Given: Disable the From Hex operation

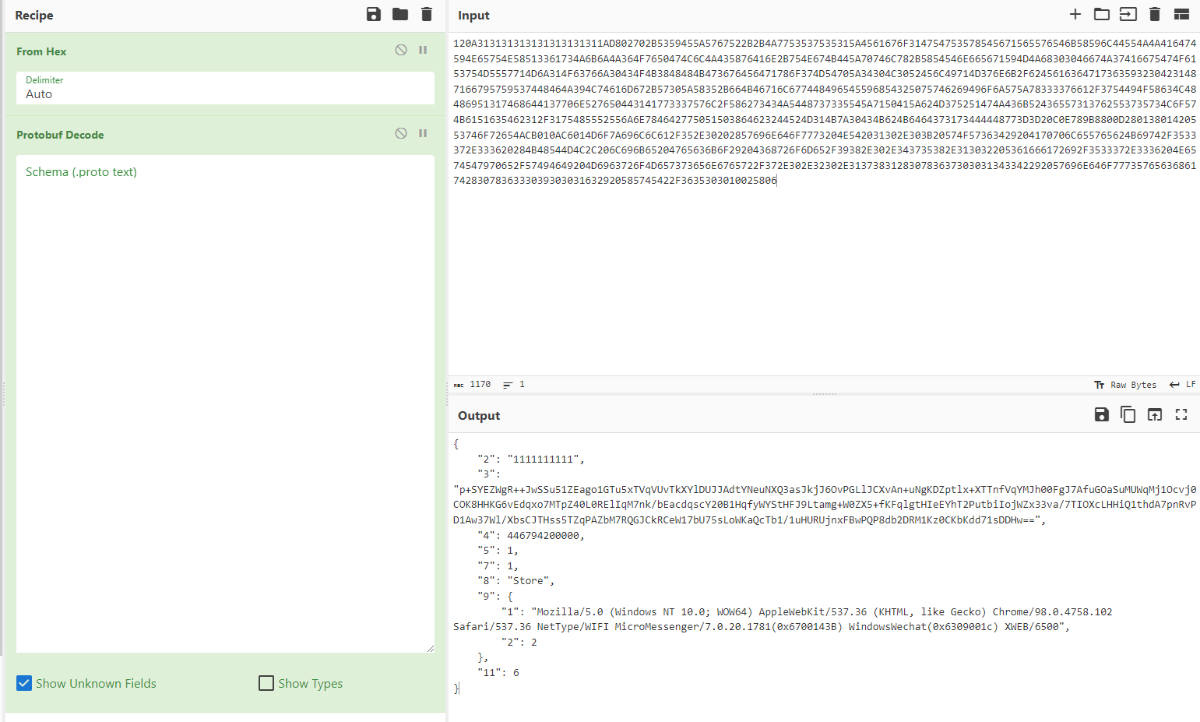Looking at the screenshot, I should point(401,50).
